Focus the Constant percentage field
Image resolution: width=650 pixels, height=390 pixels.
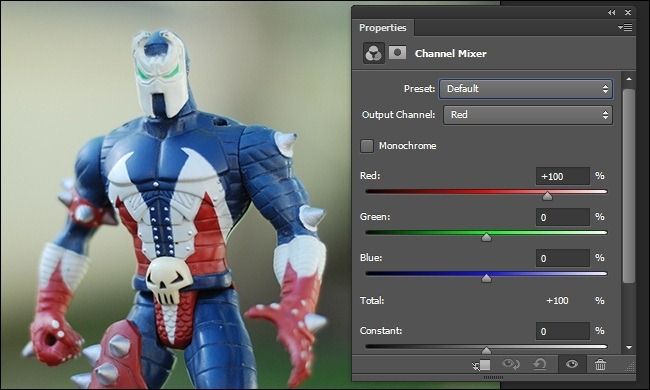click(x=563, y=331)
